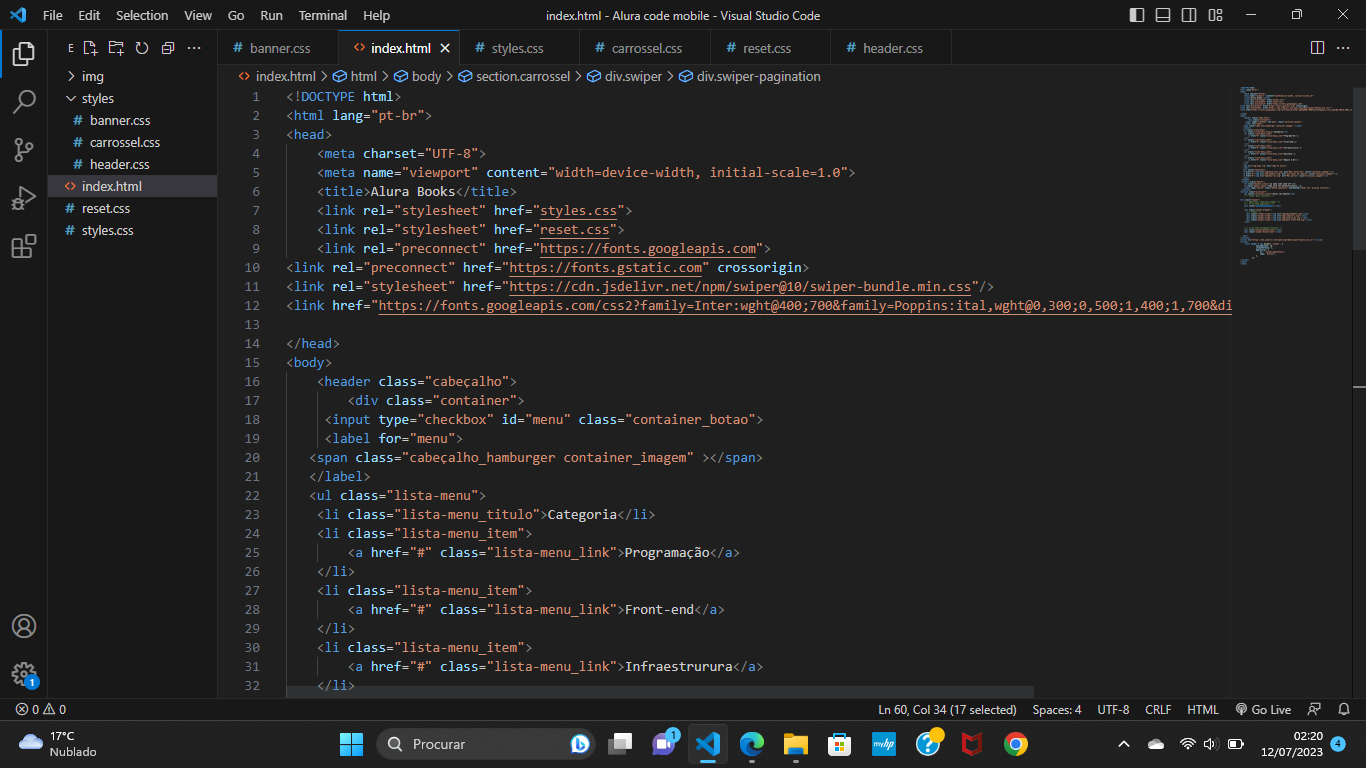Create a new file in Explorer
Viewport: 1366px width, 768px height.
coord(90,48)
